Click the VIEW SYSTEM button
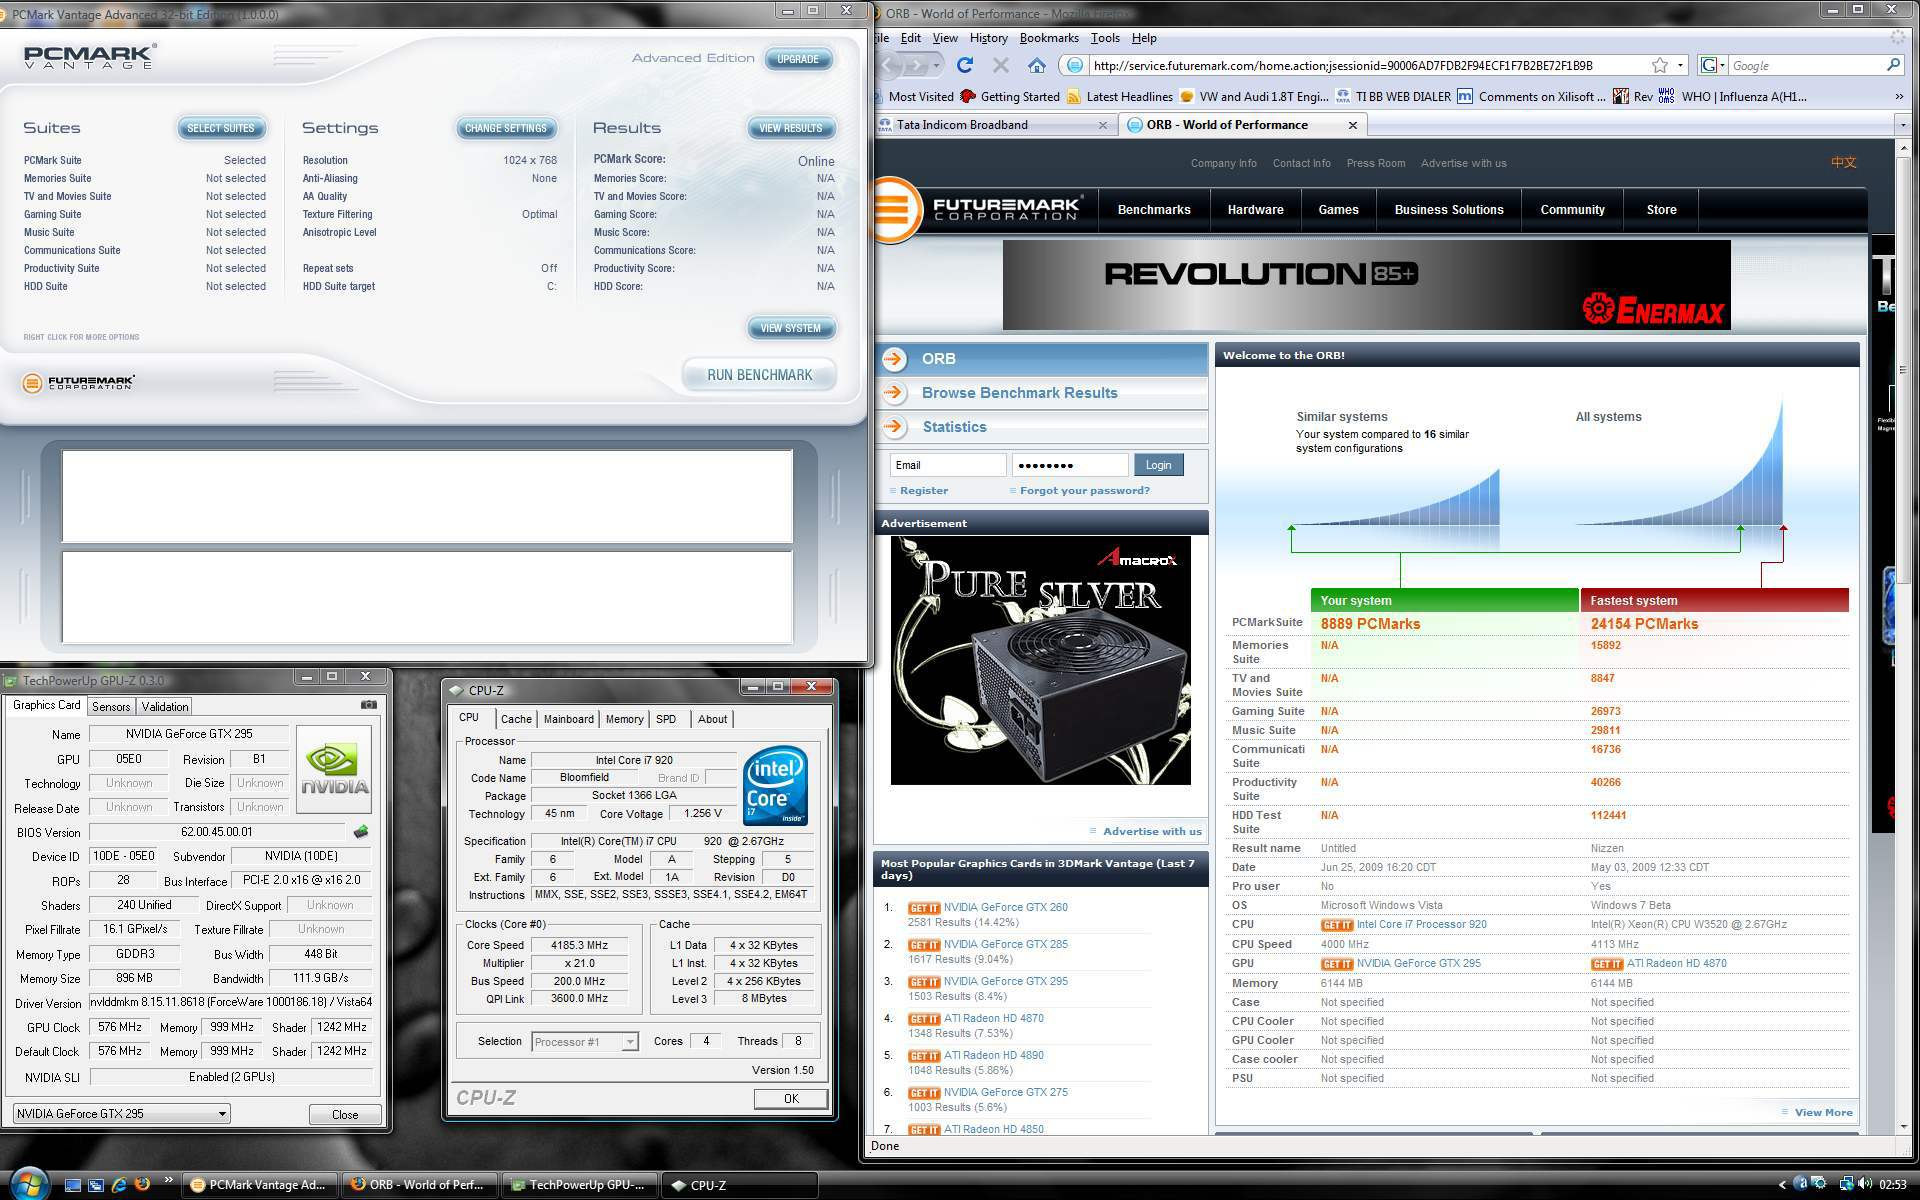The image size is (1920, 1200). coord(790,328)
